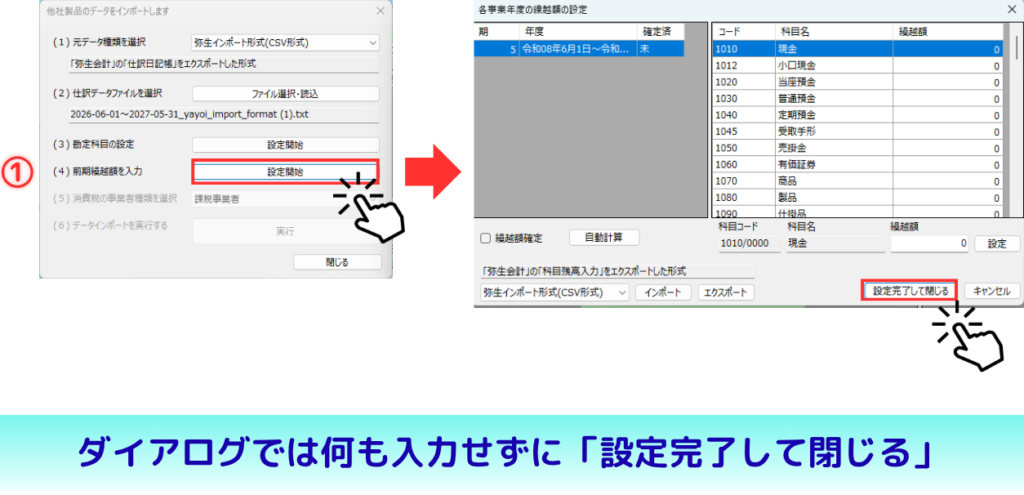Click the 繰越額 input field
Image resolution: width=1024 pixels, height=495 pixels.
pos(929,244)
